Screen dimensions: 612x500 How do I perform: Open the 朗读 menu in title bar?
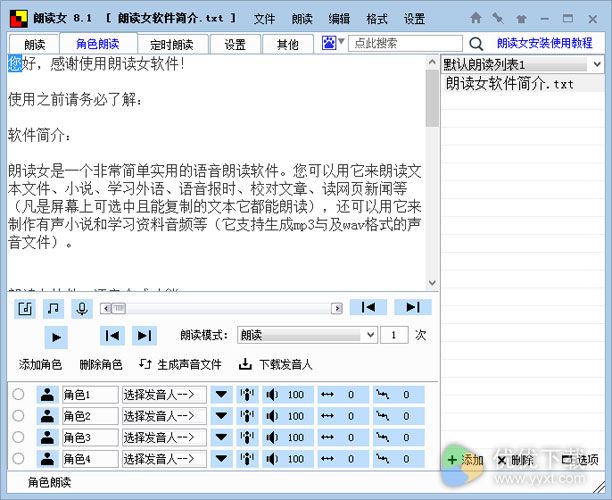[x=302, y=18]
